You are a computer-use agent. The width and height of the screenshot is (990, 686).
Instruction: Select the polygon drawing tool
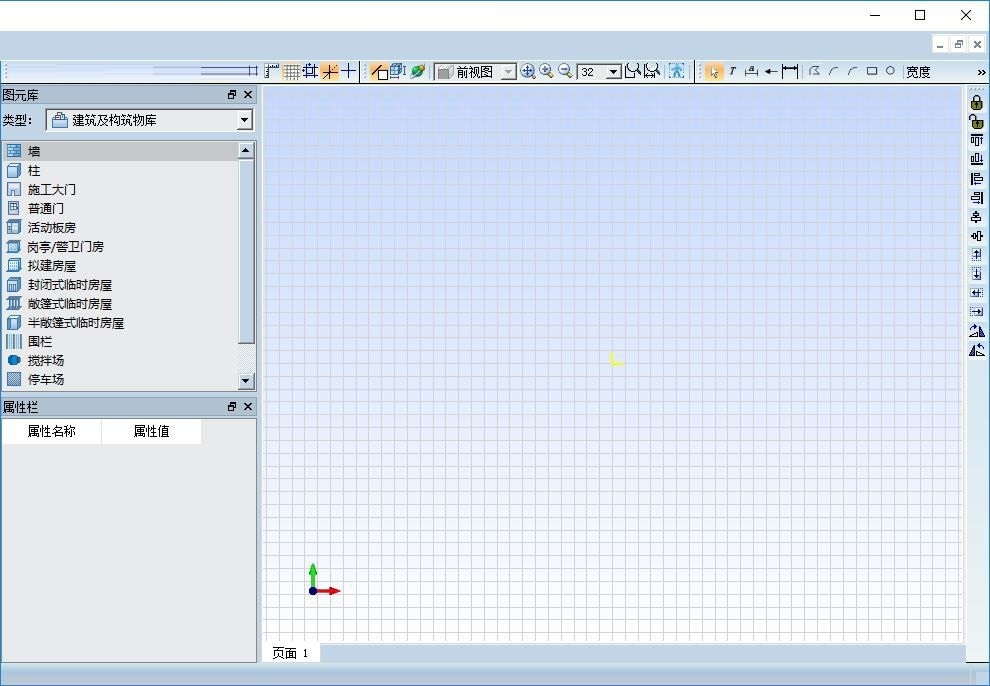[814, 71]
